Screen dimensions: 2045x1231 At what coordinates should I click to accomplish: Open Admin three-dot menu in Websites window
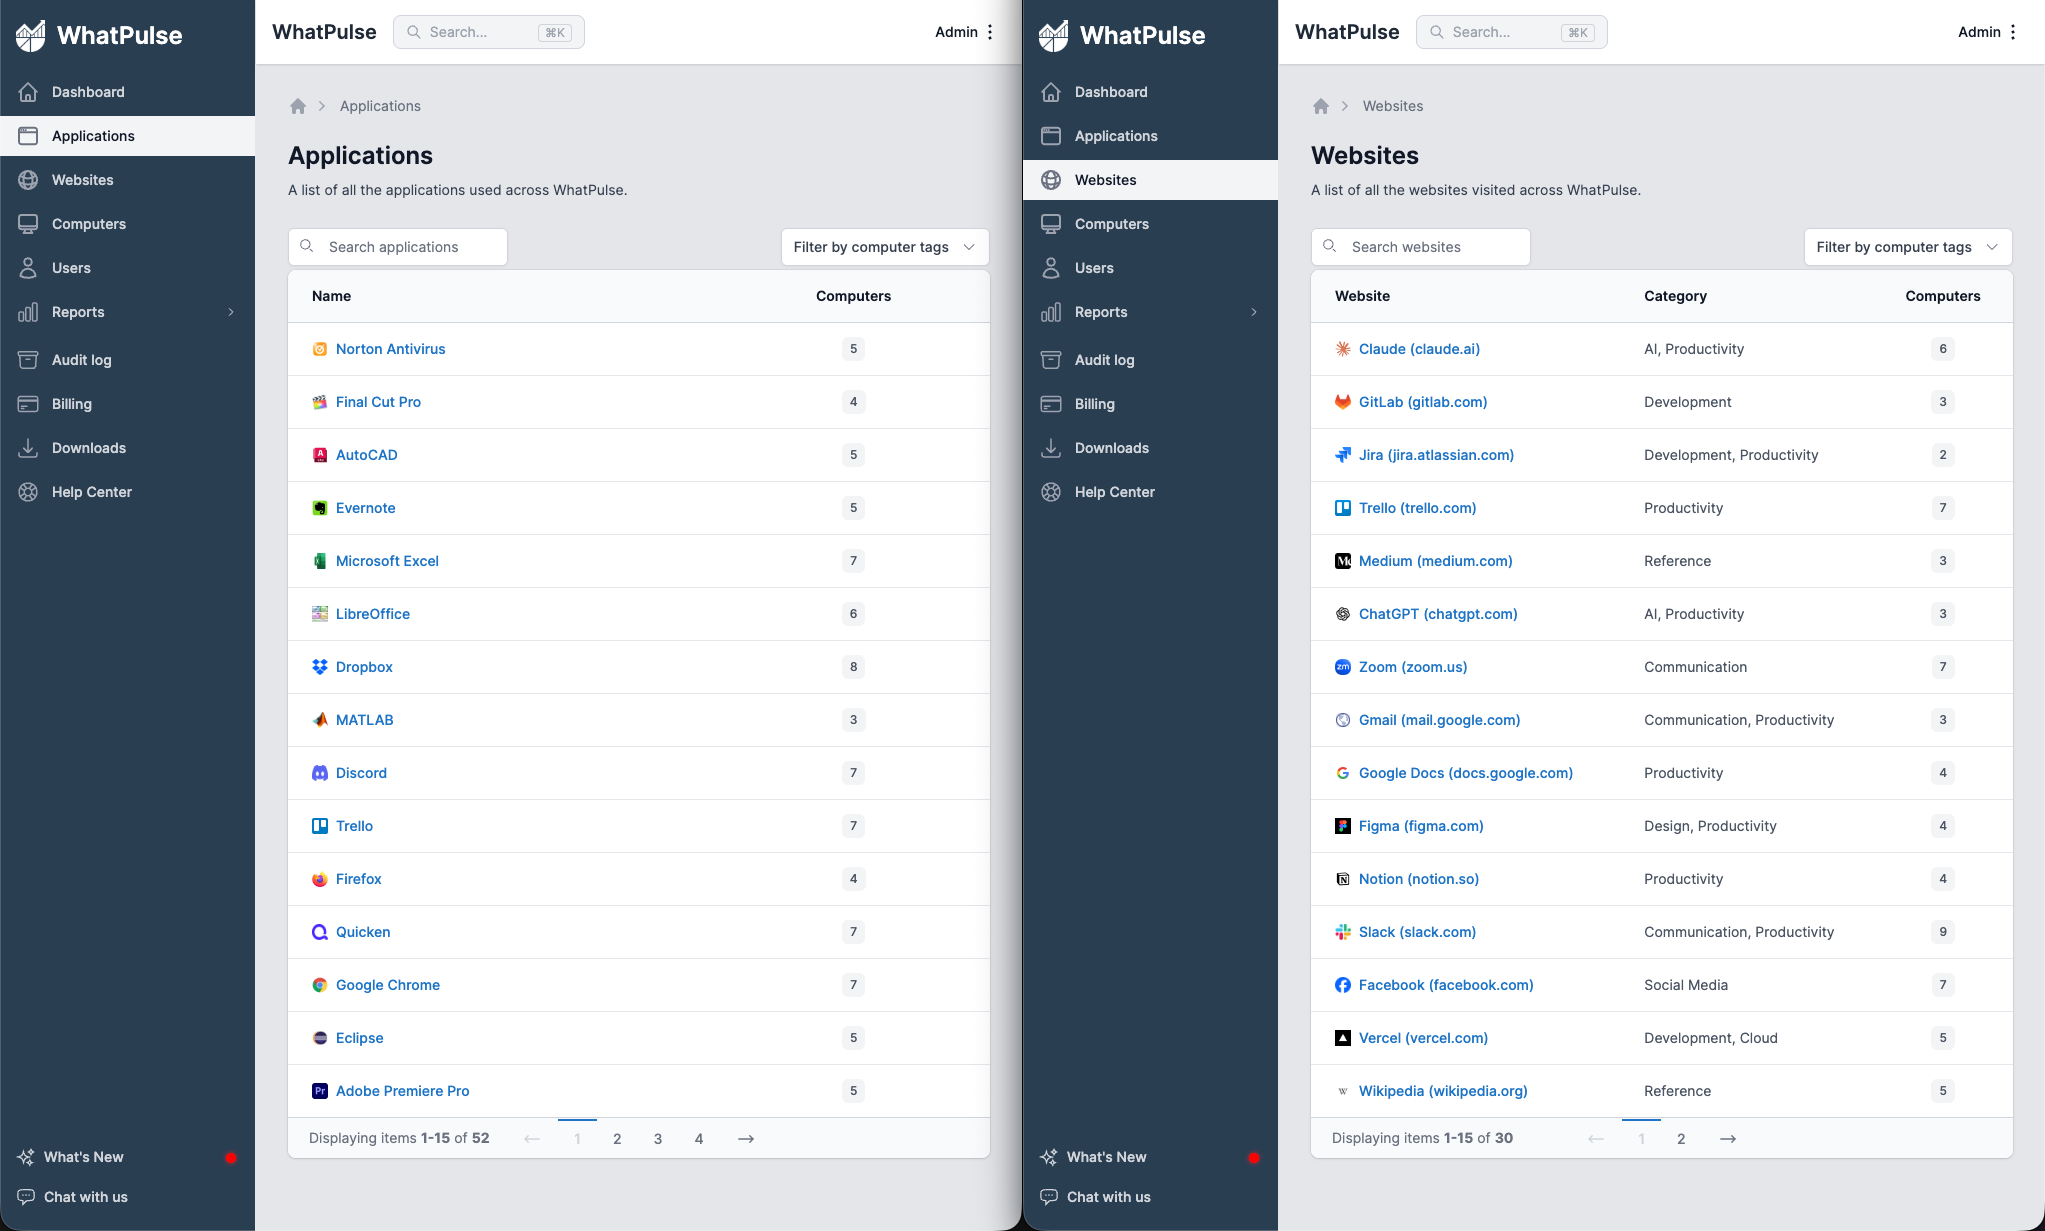coord(2013,32)
